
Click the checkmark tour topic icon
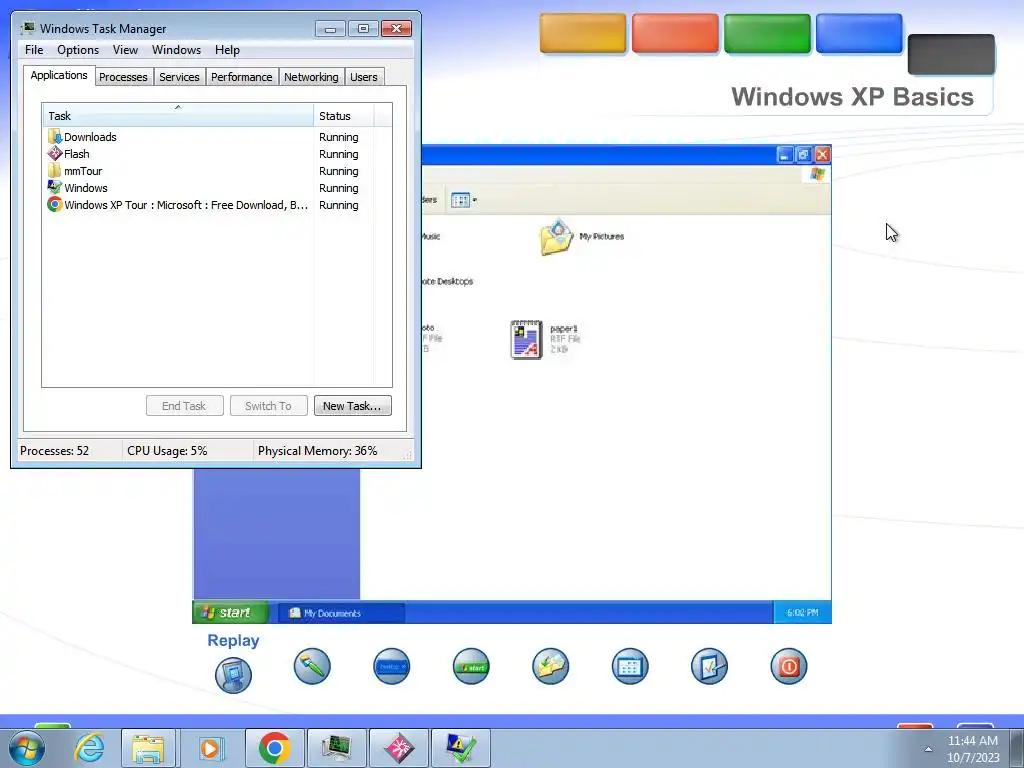(709, 666)
